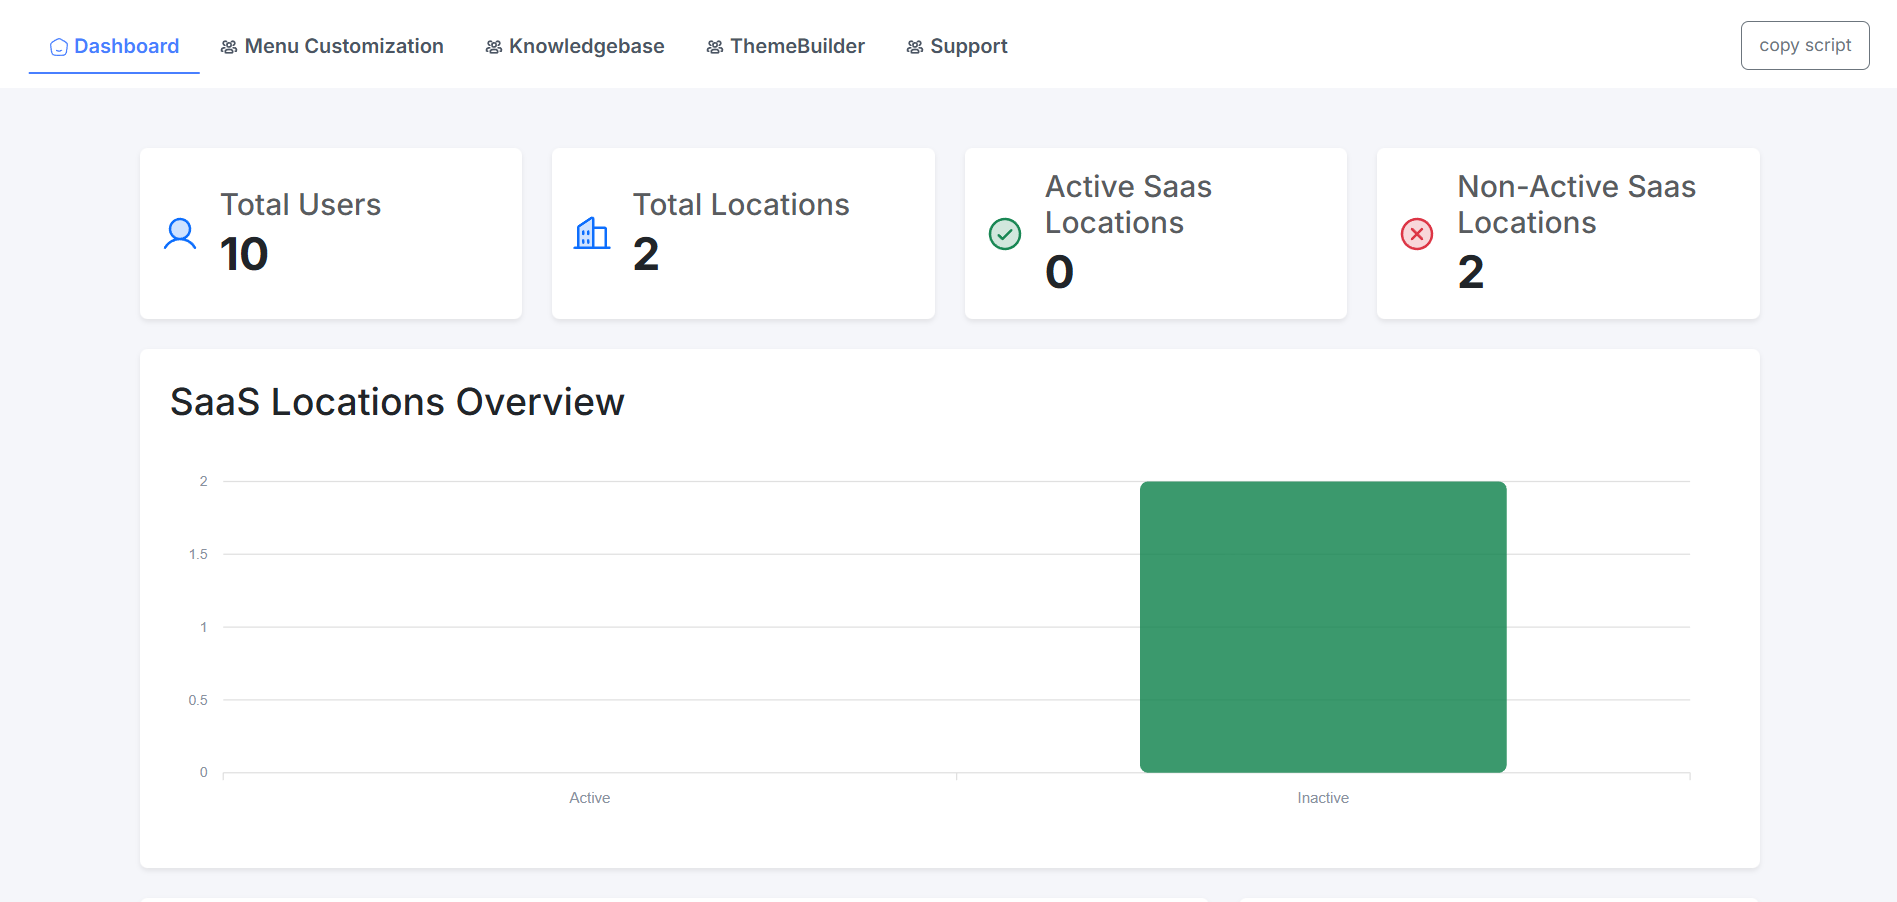1897x902 pixels.
Task: Click the SaaS Locations Overview heading
Action: tap(397, 402)
